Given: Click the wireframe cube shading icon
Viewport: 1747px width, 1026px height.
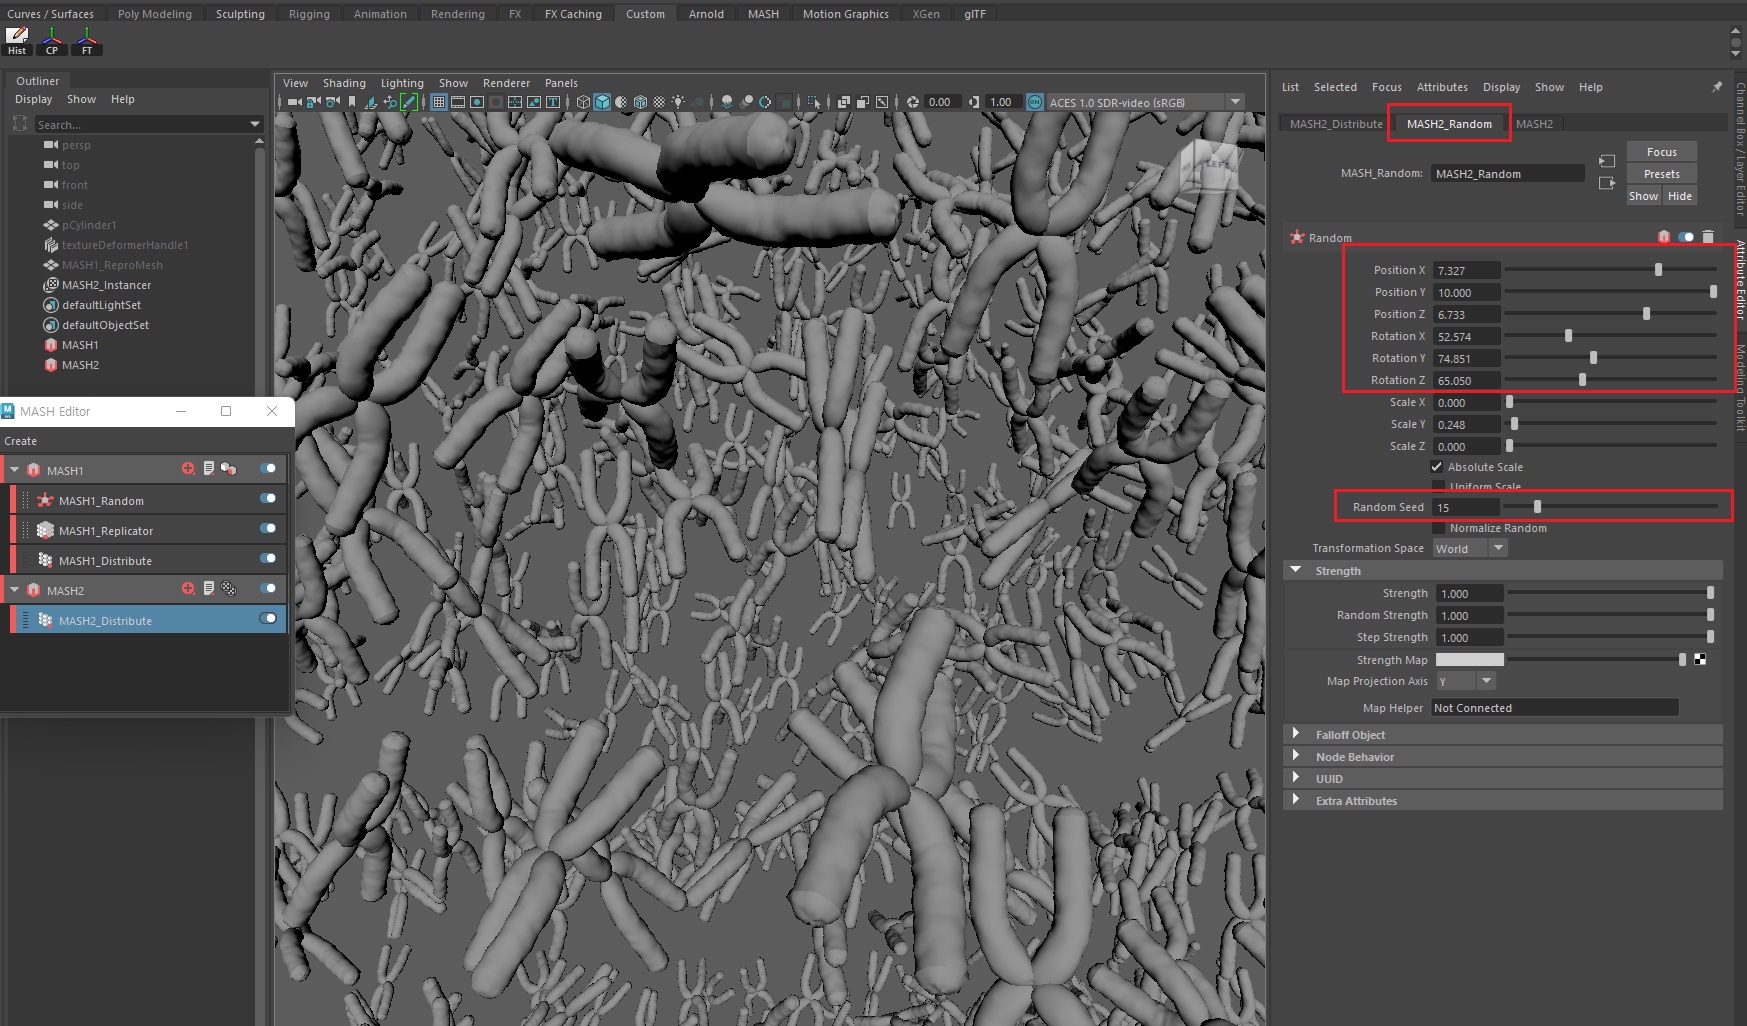Looking at the screenshot, I should (583, 102).
